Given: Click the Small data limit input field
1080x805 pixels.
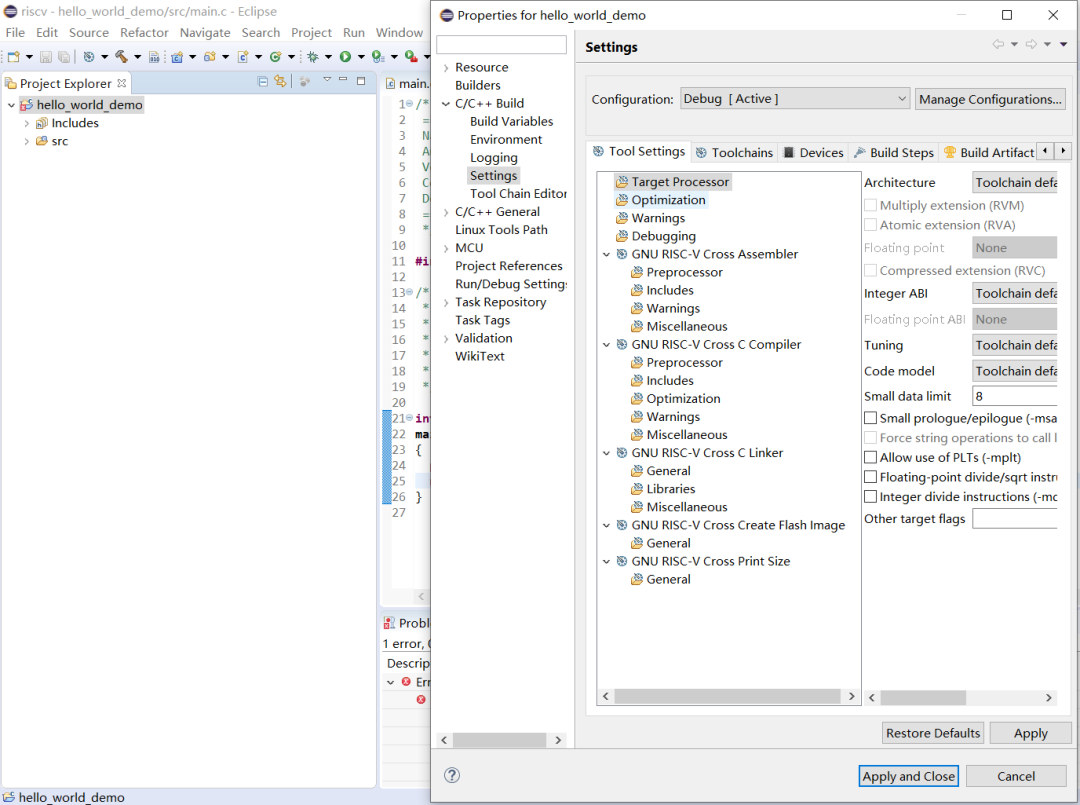Looking at the screenshot, I should coord(1015,396).
